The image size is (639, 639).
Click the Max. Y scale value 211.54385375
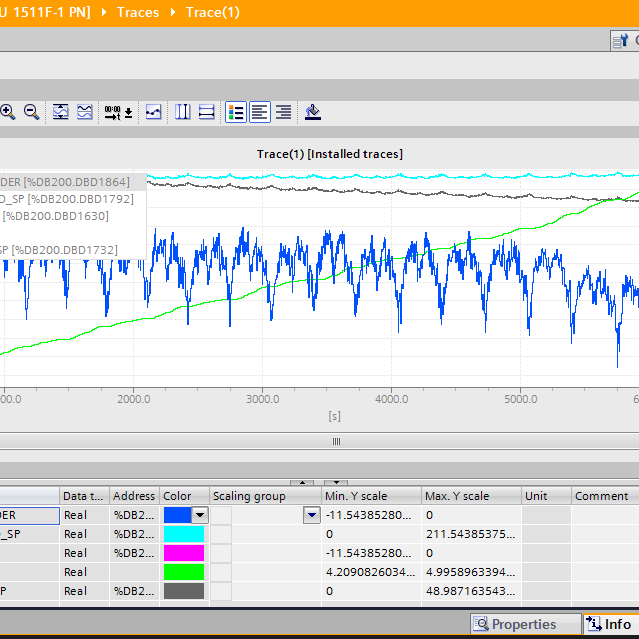470,534
